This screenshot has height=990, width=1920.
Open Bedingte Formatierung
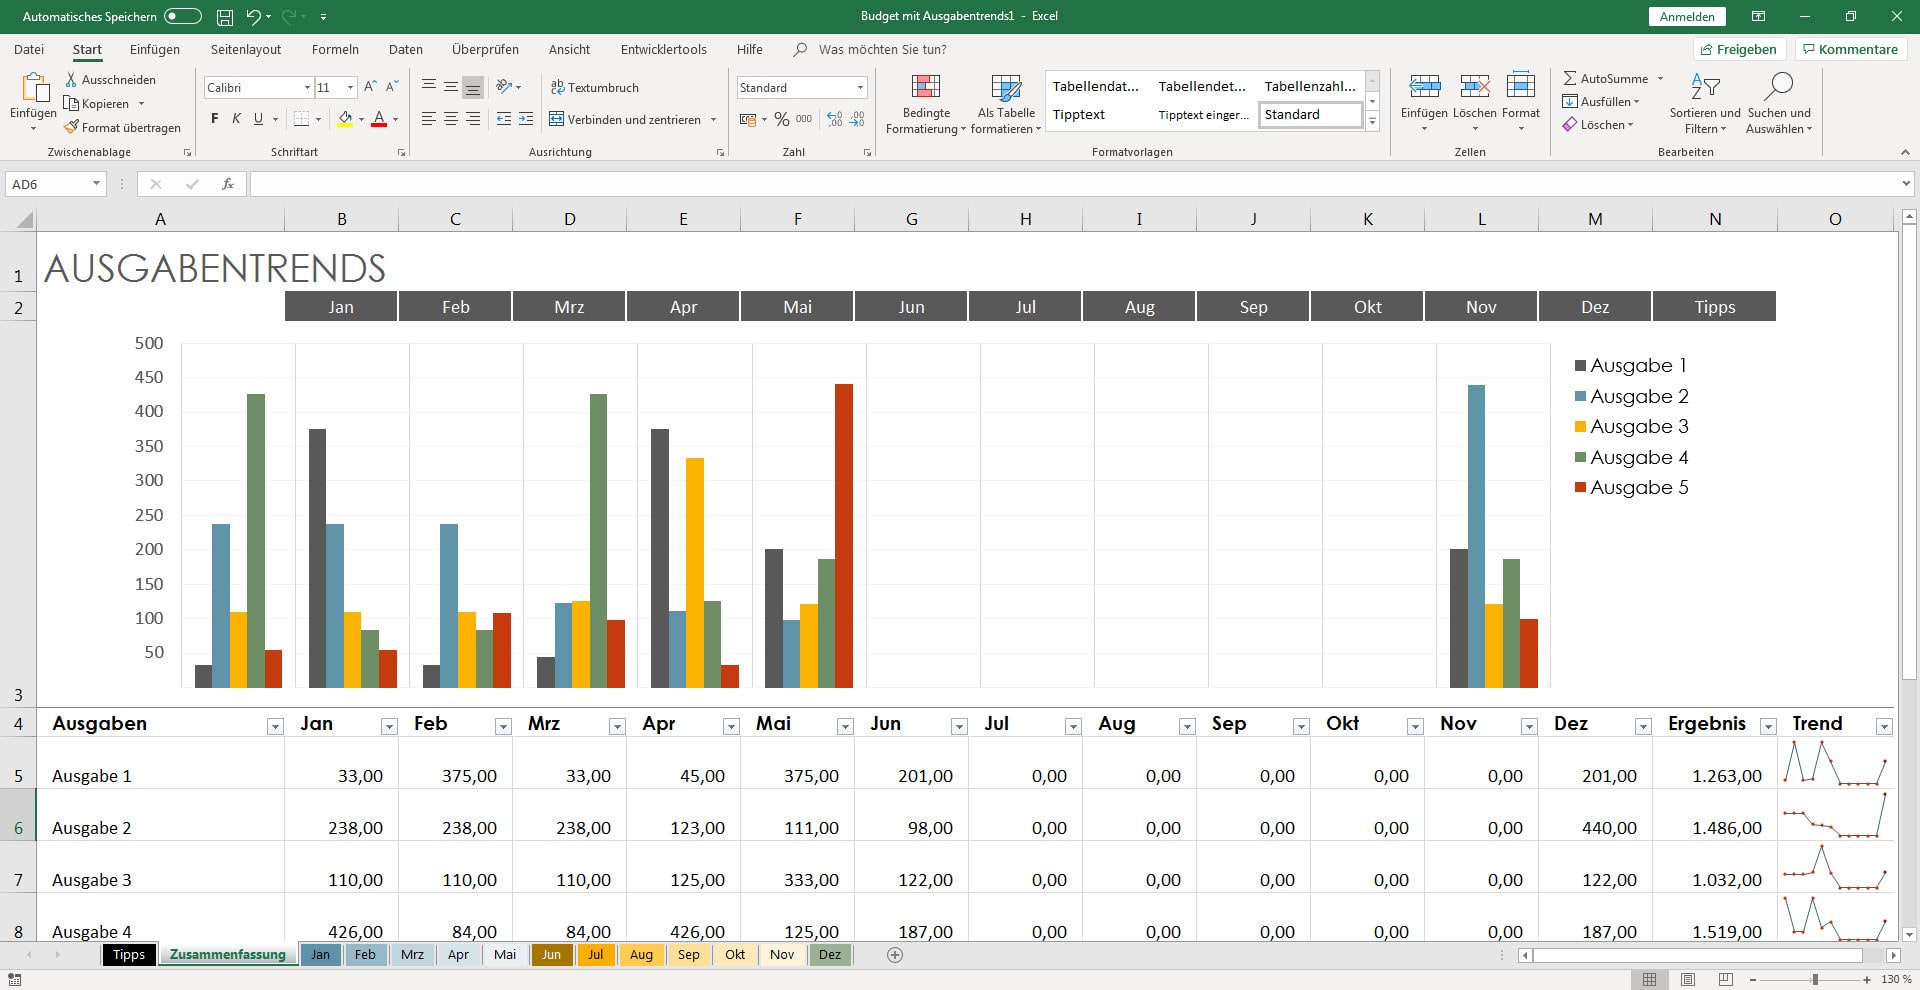[925, 104]
